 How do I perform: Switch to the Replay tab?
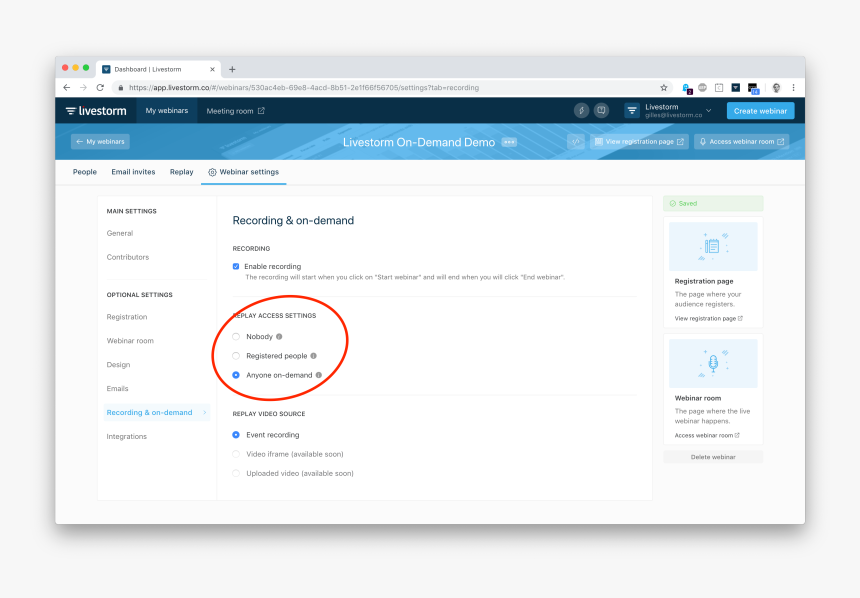pos(182,172)
